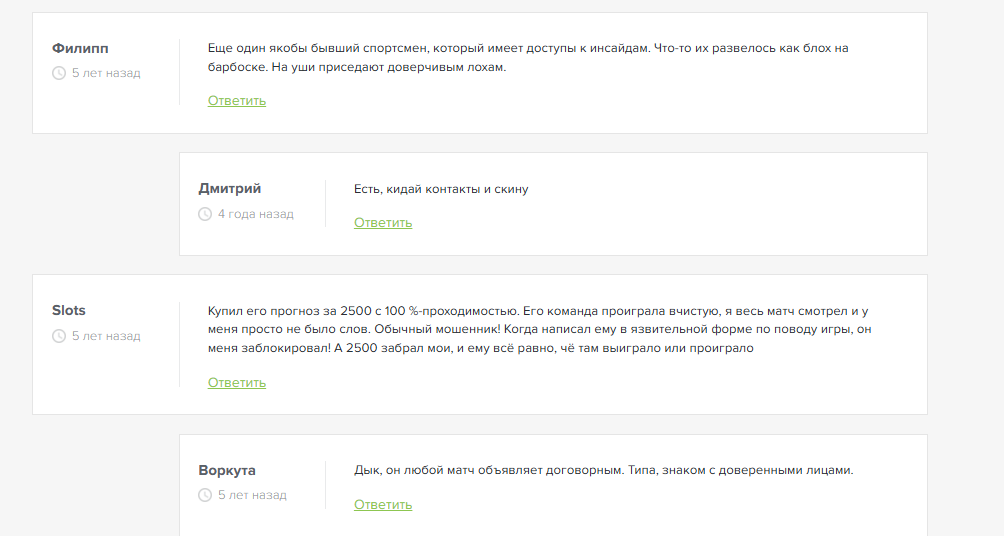This screenshot has height=536, width=1004.
Task: Click the username Slots
Action: (69, 310)
